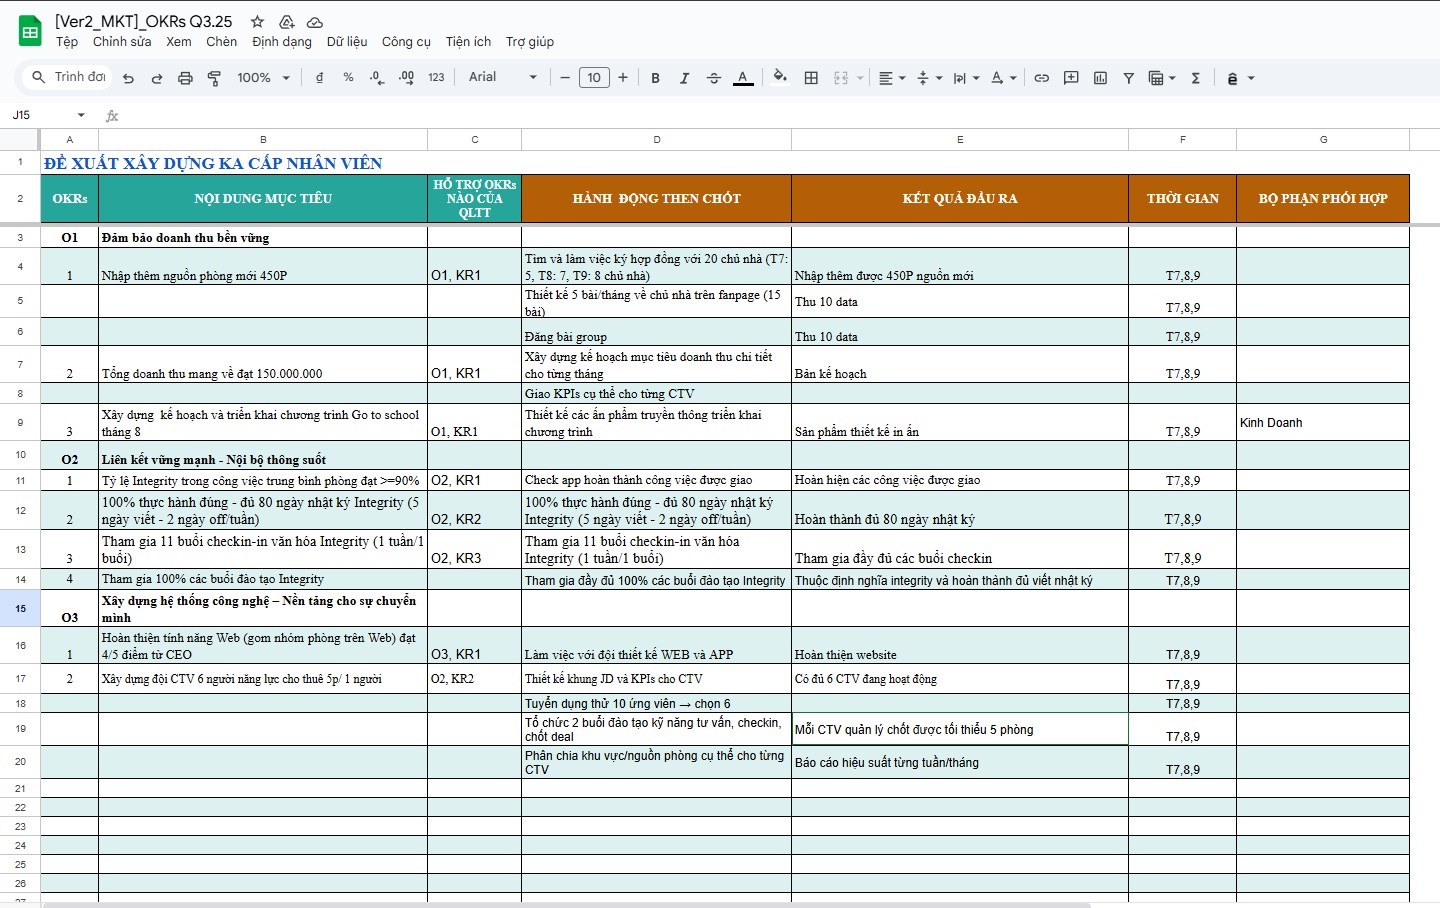Insert a link via toolbar icon
The image size is (1440, 908).
pos(1041,78)
